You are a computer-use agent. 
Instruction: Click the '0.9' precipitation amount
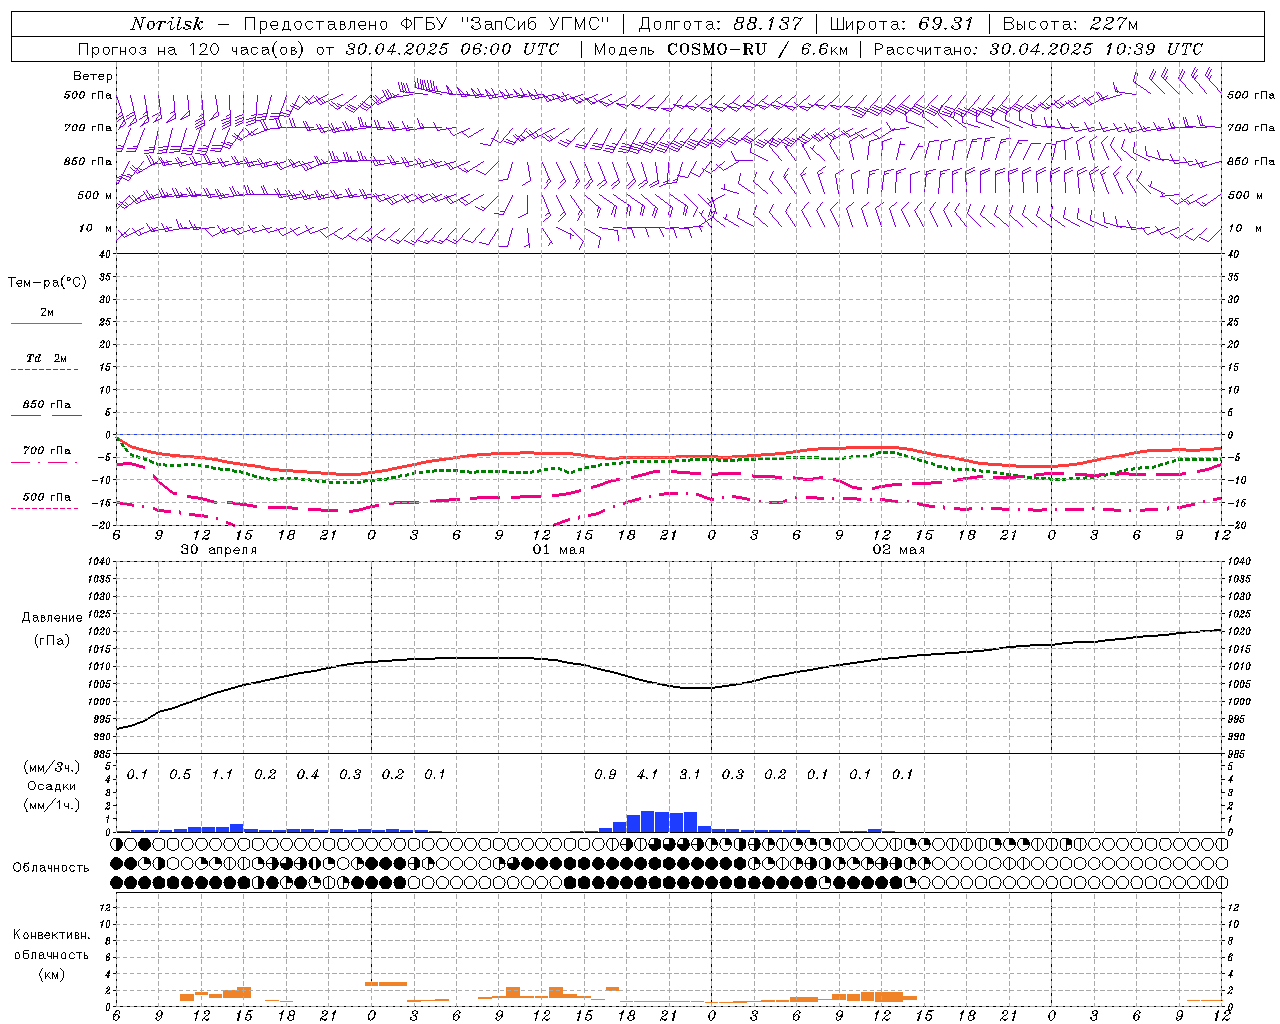pyautogui.click(x=605, y=774)
